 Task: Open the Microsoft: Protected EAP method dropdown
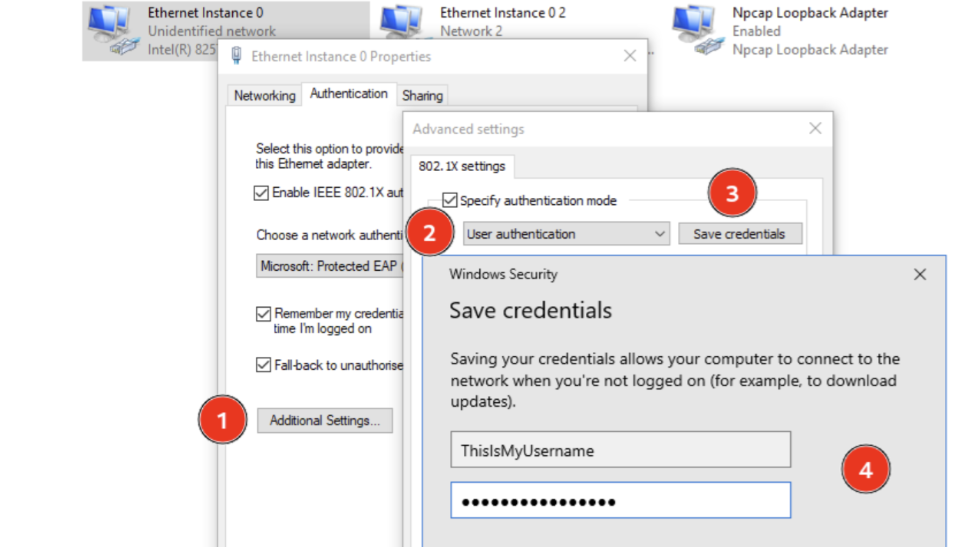tap(330, 266)
